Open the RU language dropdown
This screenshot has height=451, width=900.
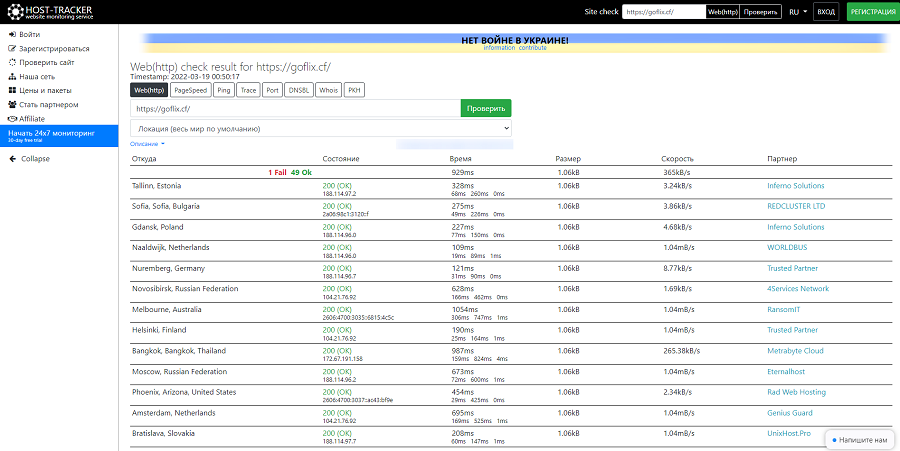798,11
